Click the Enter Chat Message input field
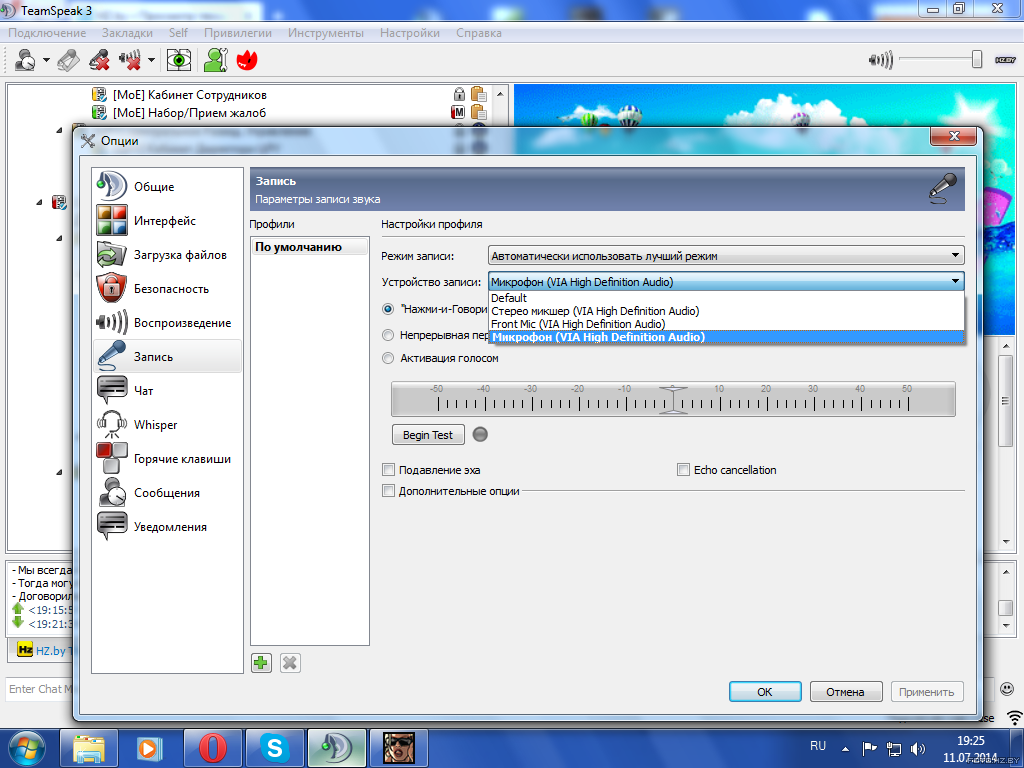1024x768 pixels. tap(39, 689)
